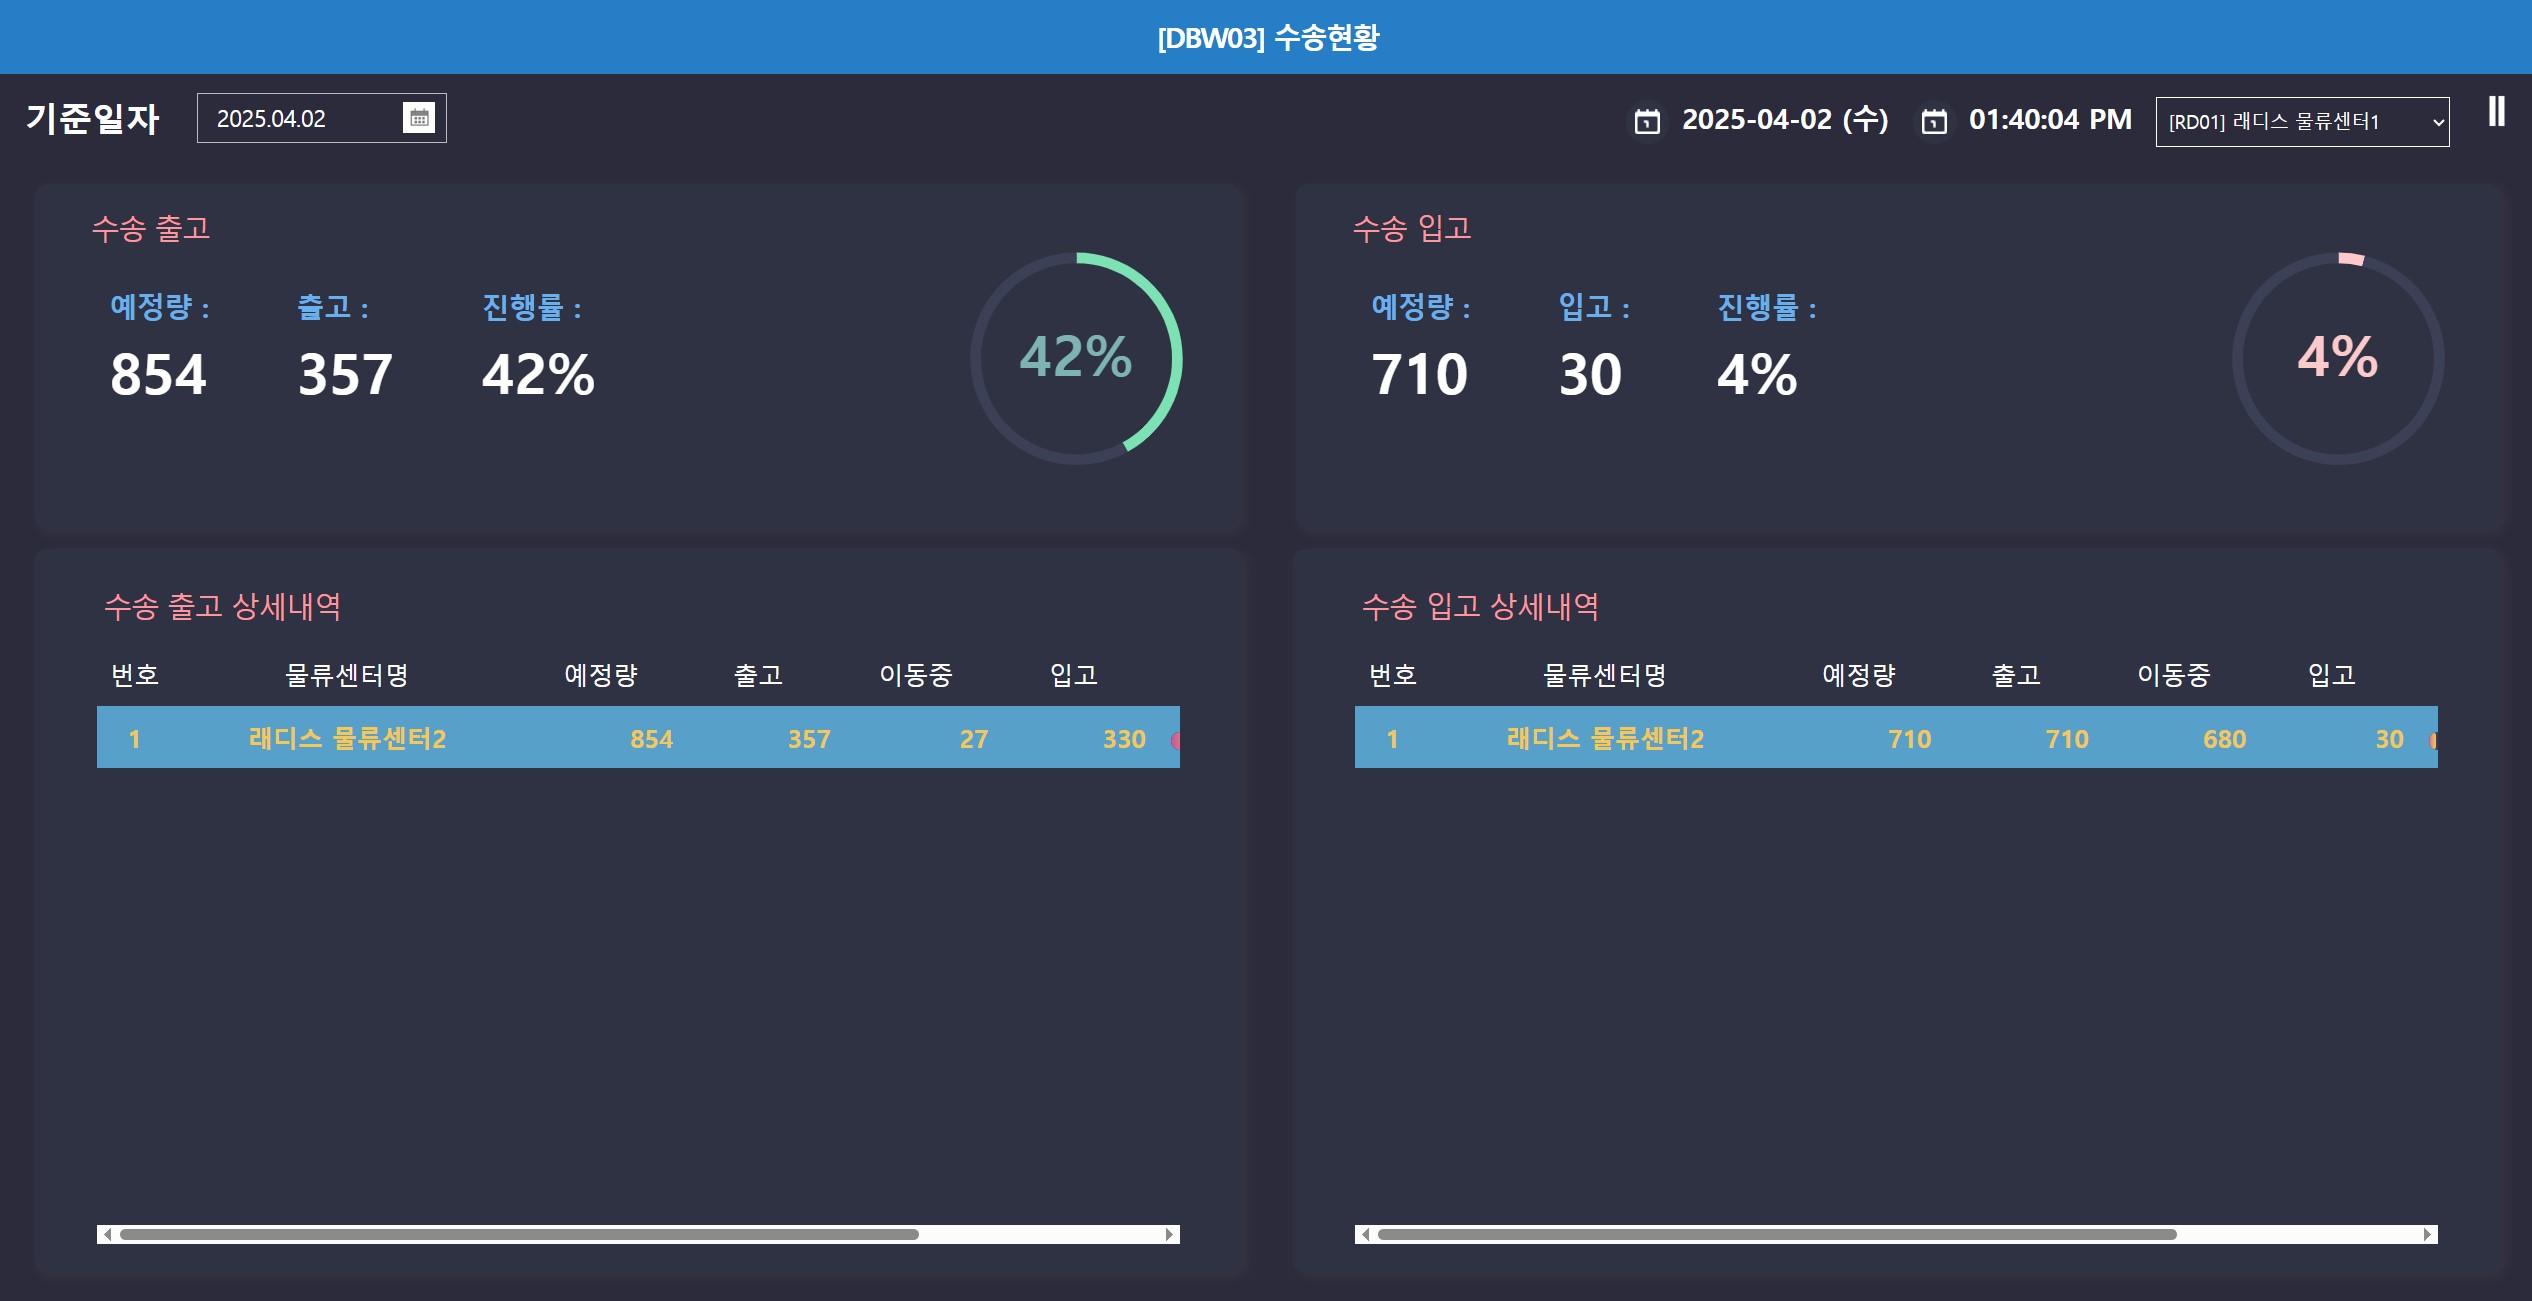The image size is (2532, 1301).
Task: Click the outbound detail table scrollbar thumb
Action: pyautogui.click(x=519, y=1234)
